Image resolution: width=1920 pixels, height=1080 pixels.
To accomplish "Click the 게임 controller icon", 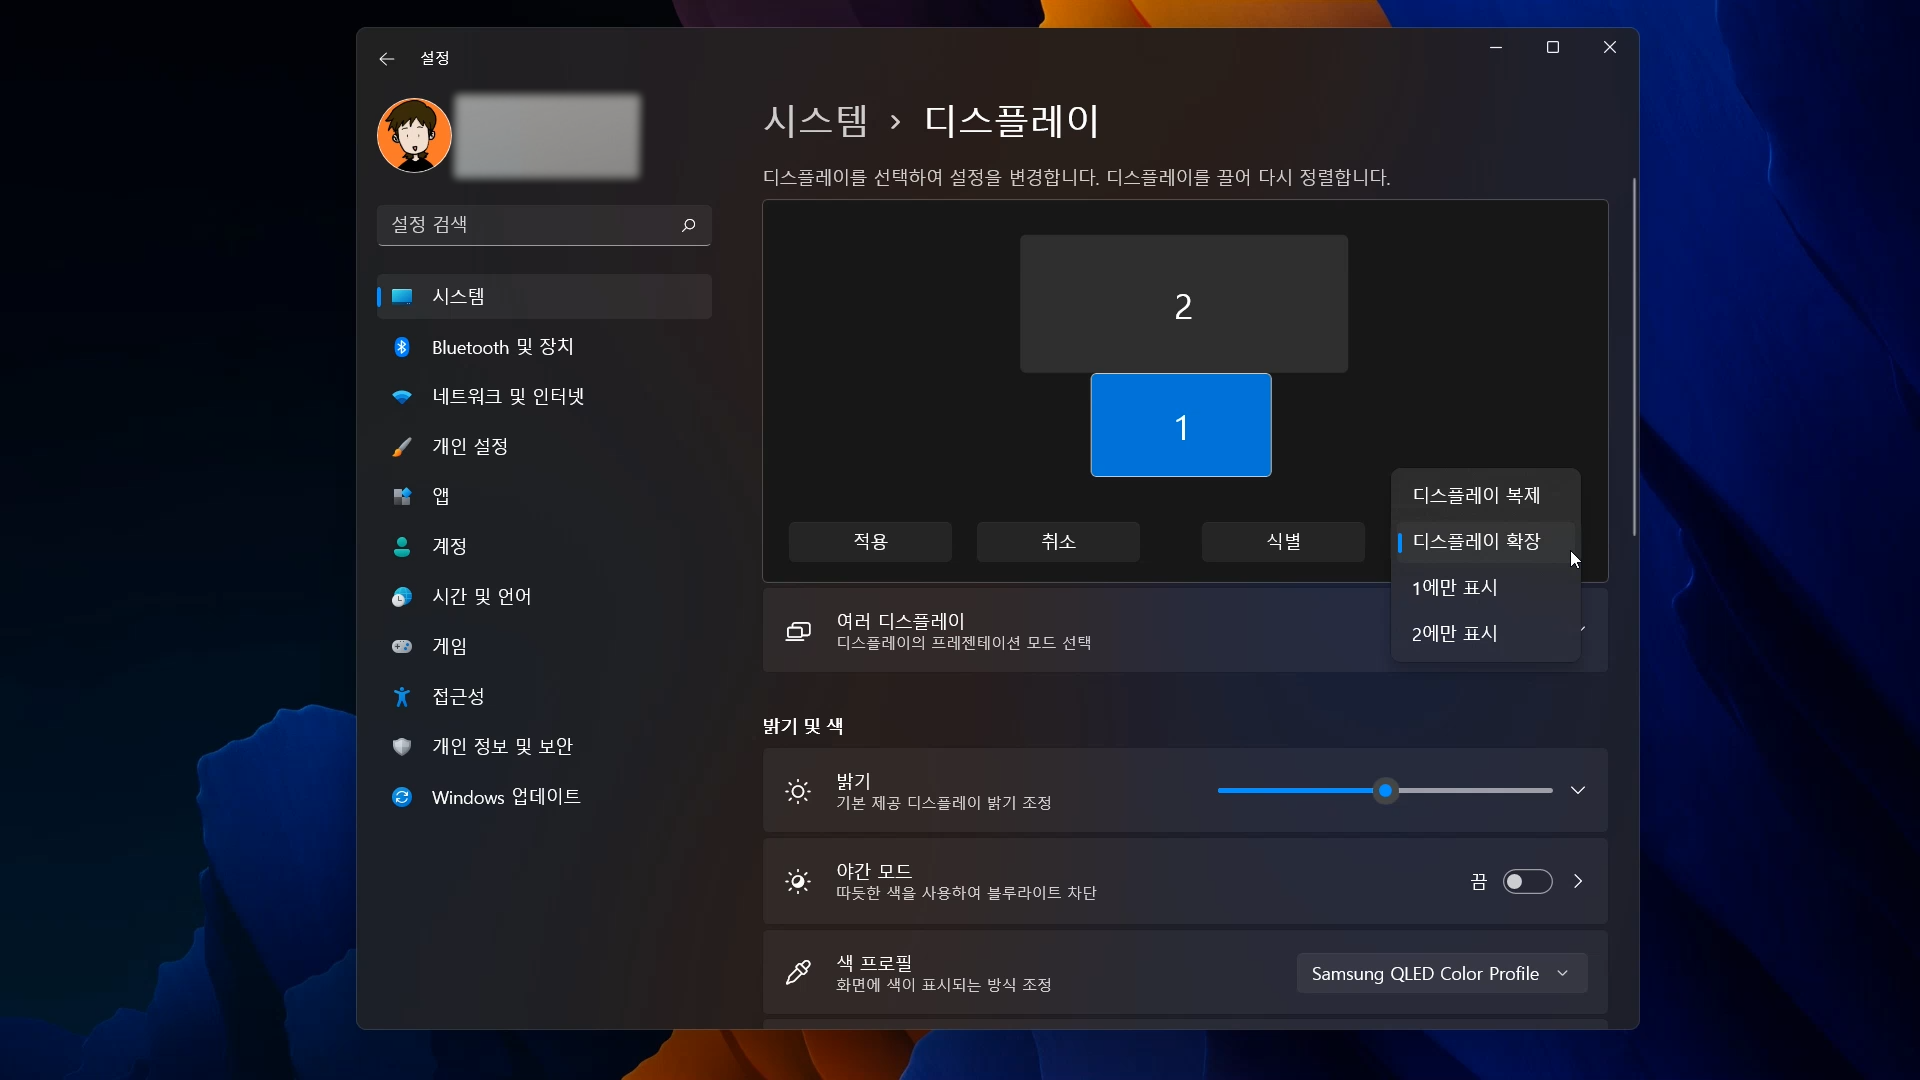I will (402, 647).
